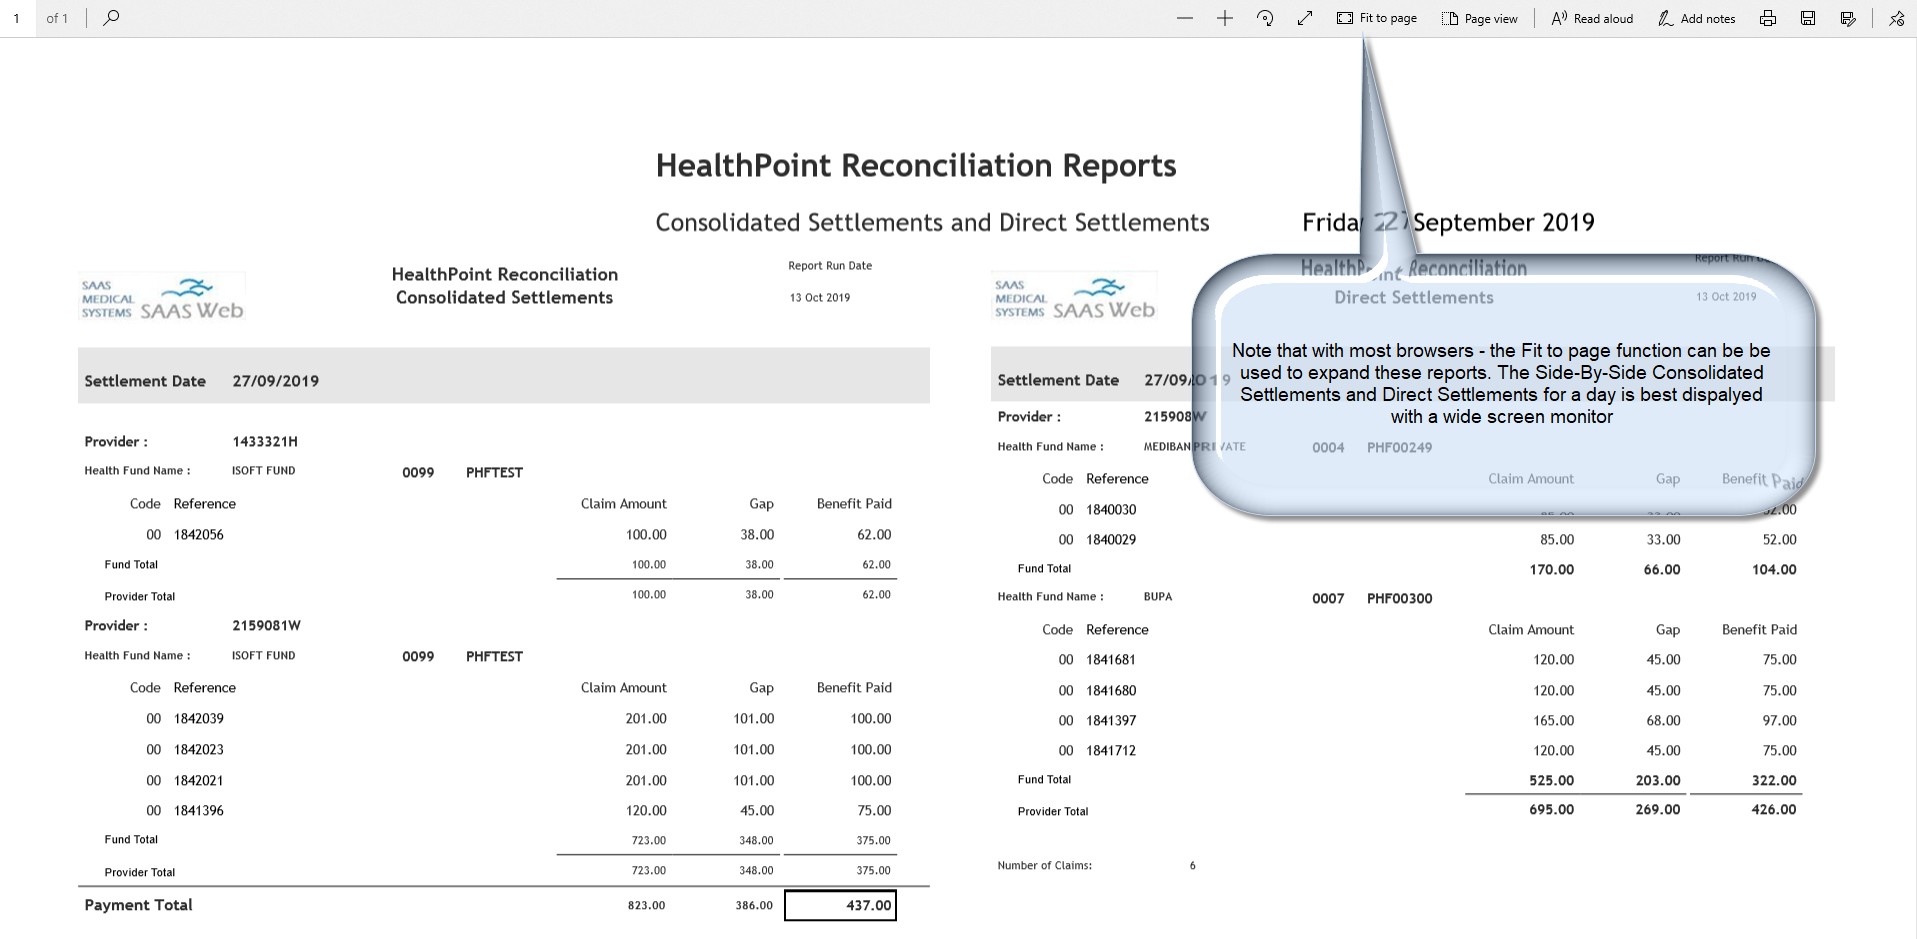Click the BUPA health fund name
This screenshot has height=939, width=1917.
[x=1157, y=596]
